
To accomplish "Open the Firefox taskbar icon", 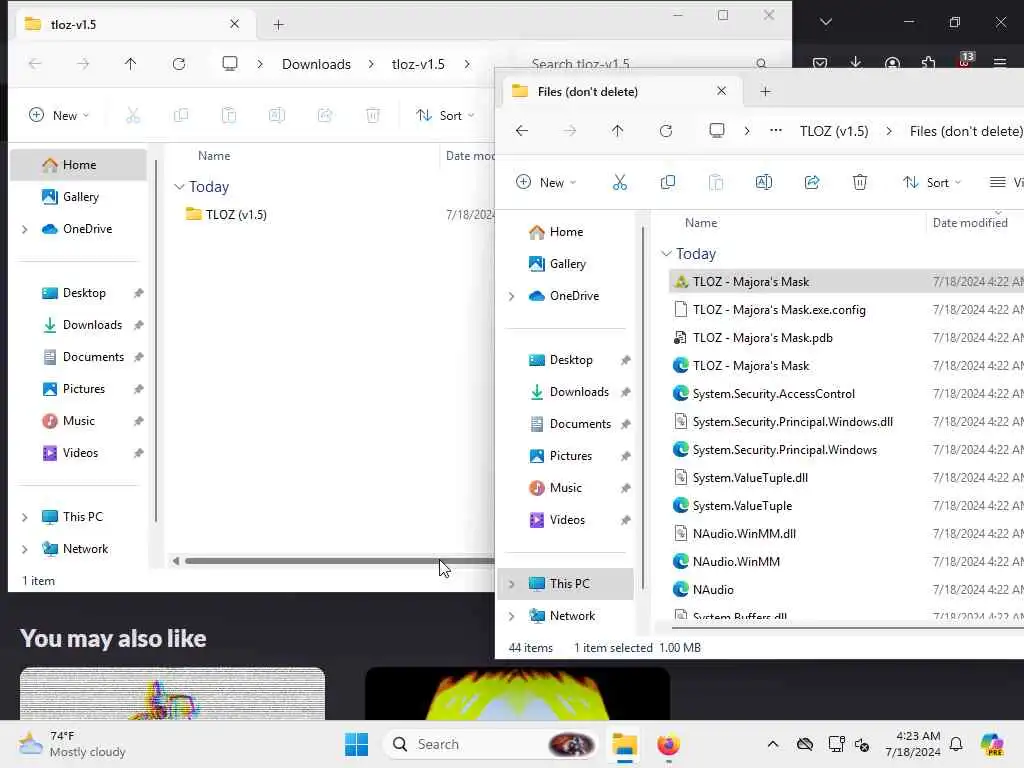I will (x=668, y=744).
